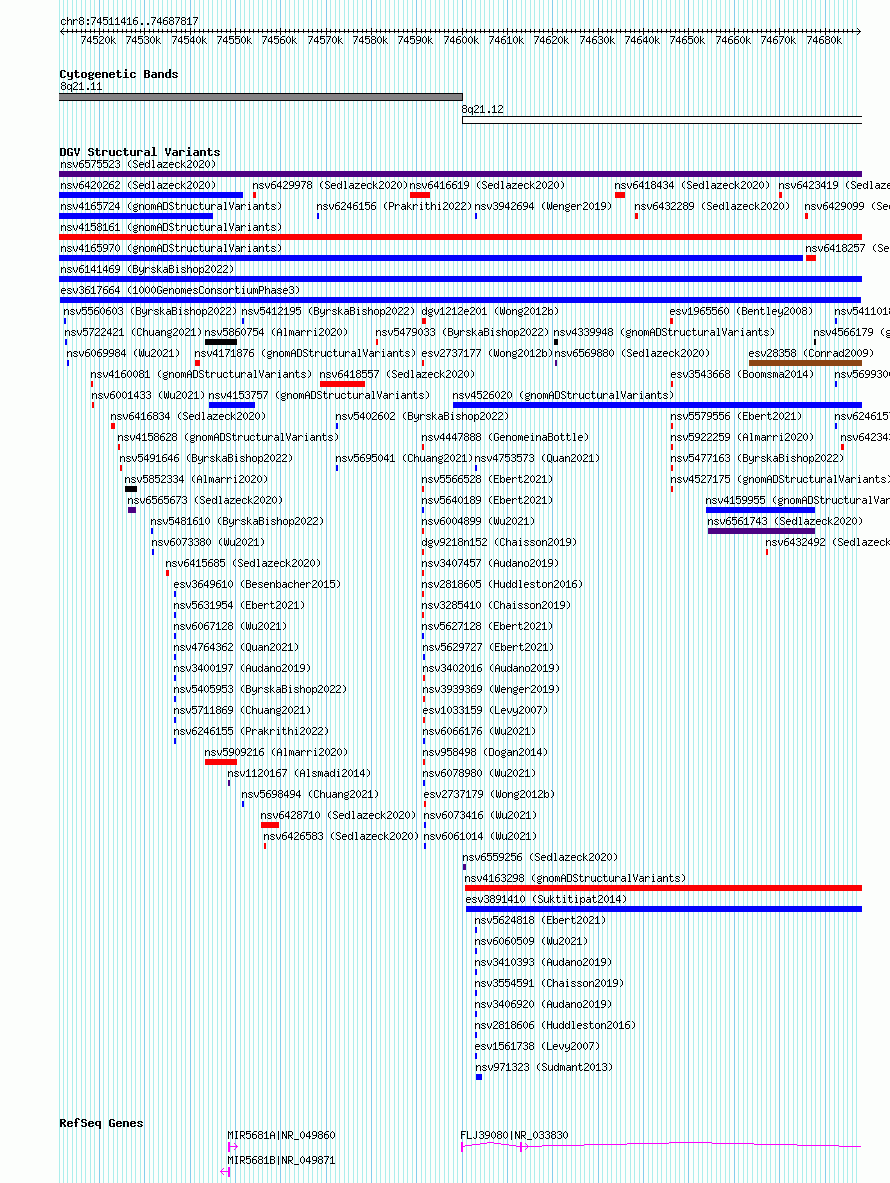The width and height of the screenshot is (890, 1183).
Task: Select label nsv6141469 (ByrskaBishop2022)
Action: [x=147, y=269]
